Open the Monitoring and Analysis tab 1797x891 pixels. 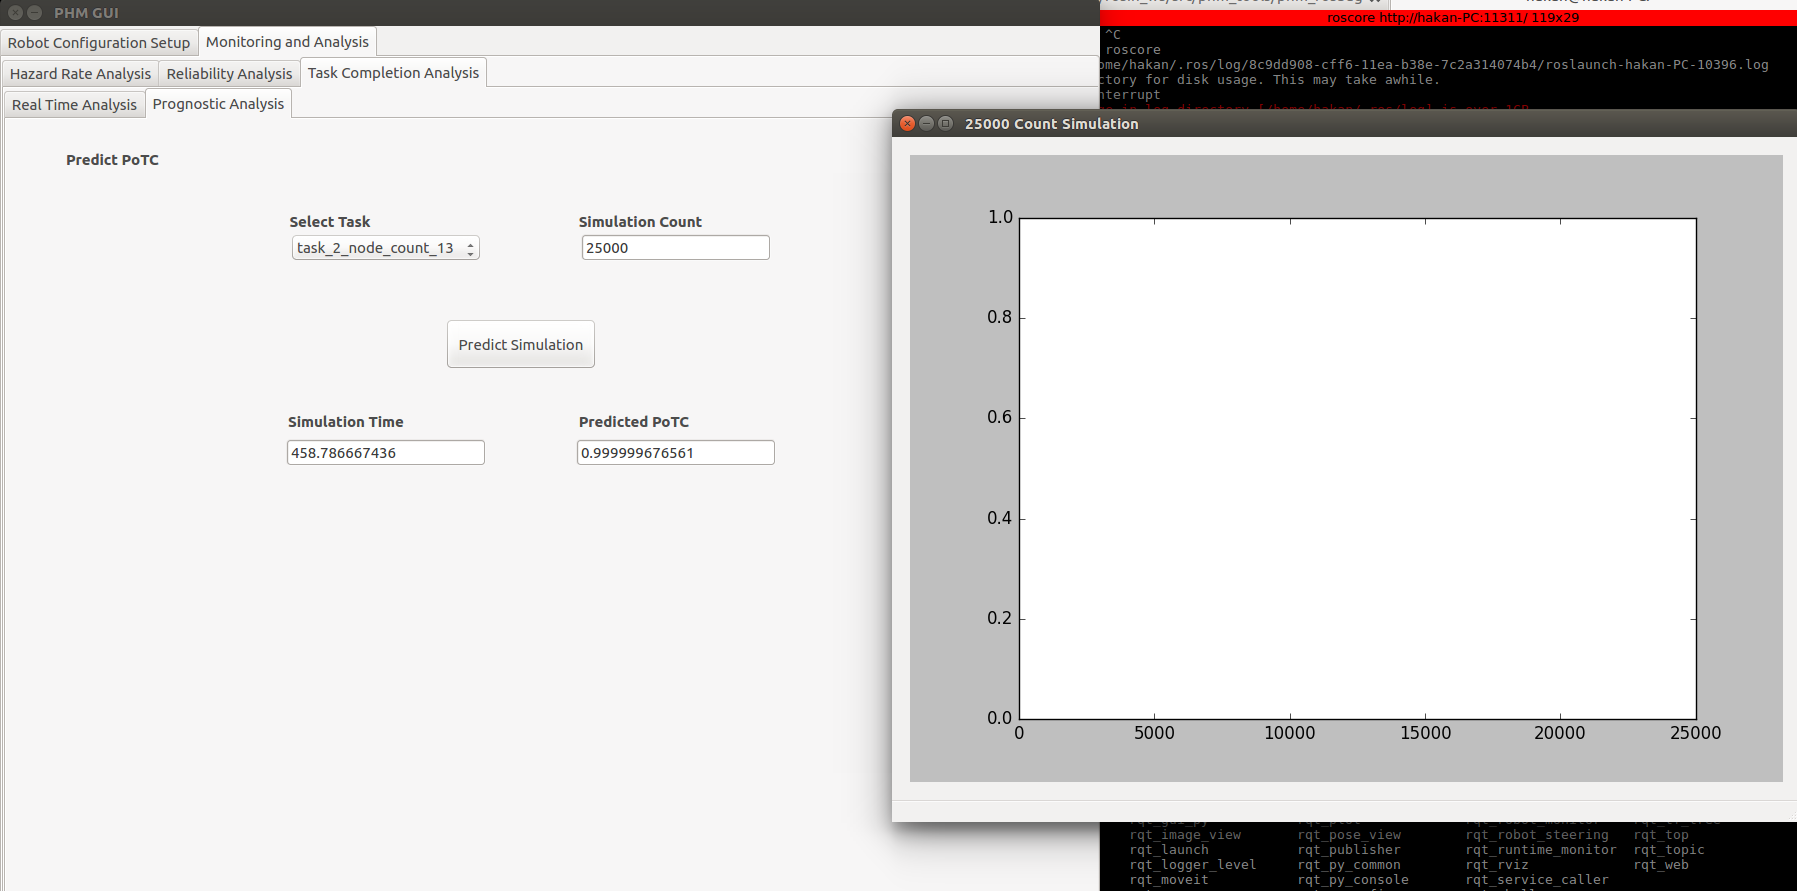click(x=287, y=41)
